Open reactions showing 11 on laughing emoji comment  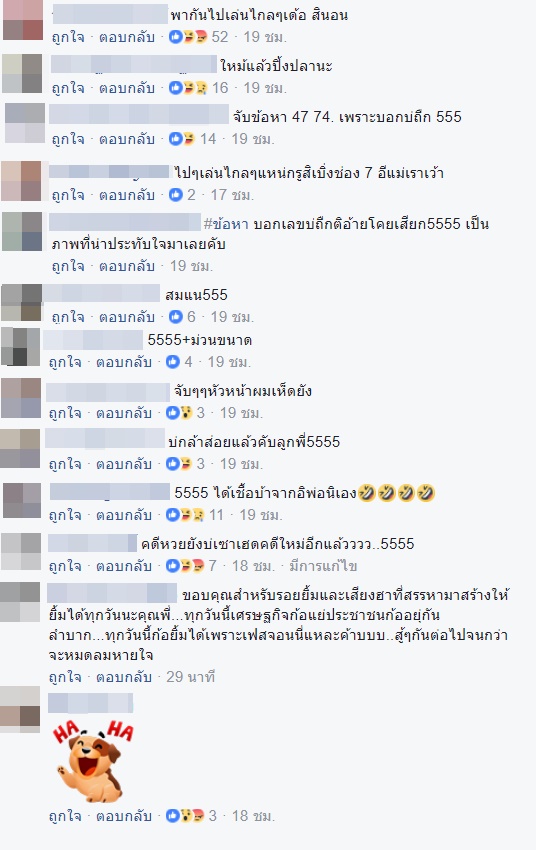point(195,514)
